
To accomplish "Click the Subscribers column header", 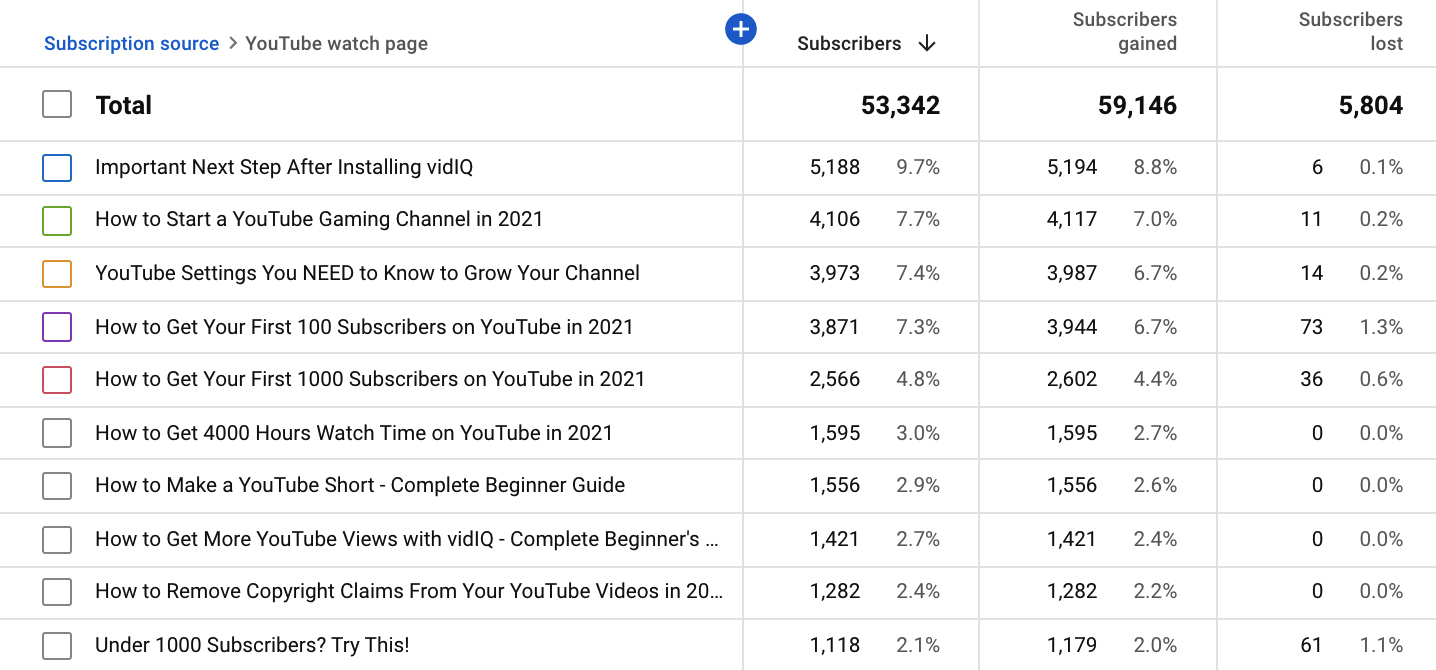I will [850, 43].
